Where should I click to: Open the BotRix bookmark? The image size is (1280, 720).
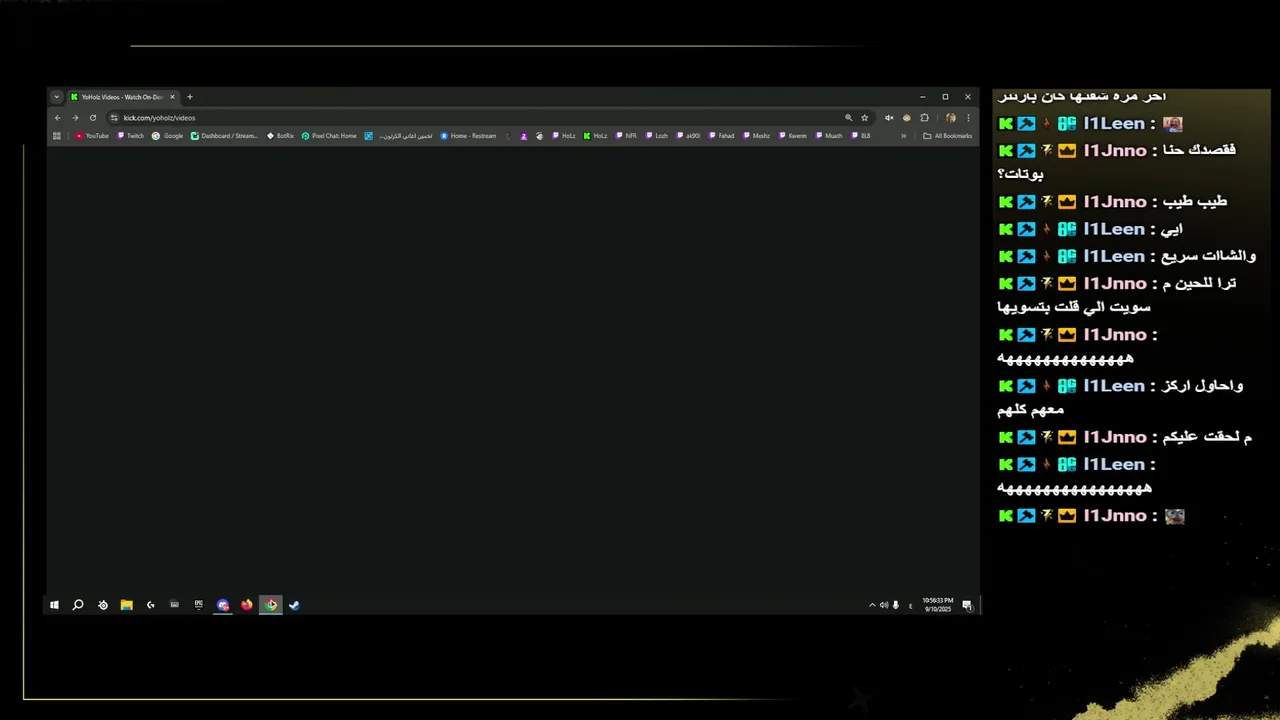point(280,136)
